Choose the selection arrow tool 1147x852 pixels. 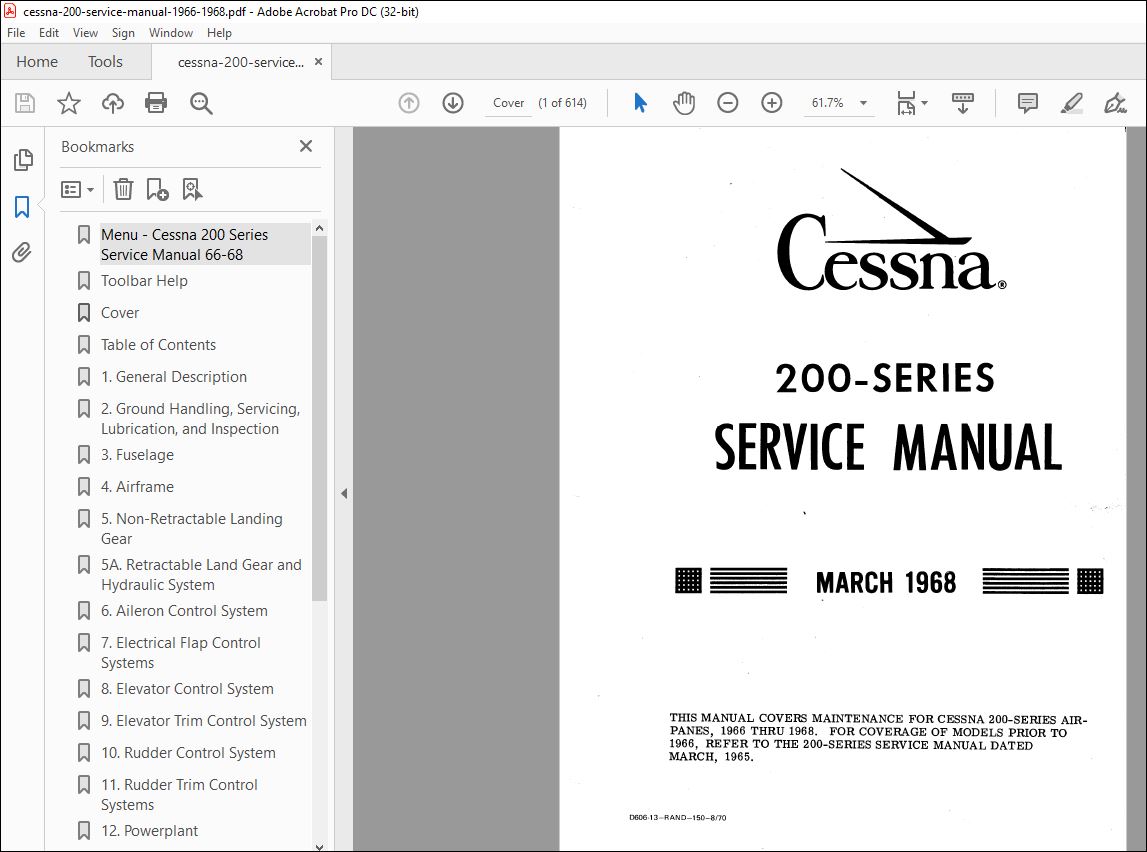[640, 103]
